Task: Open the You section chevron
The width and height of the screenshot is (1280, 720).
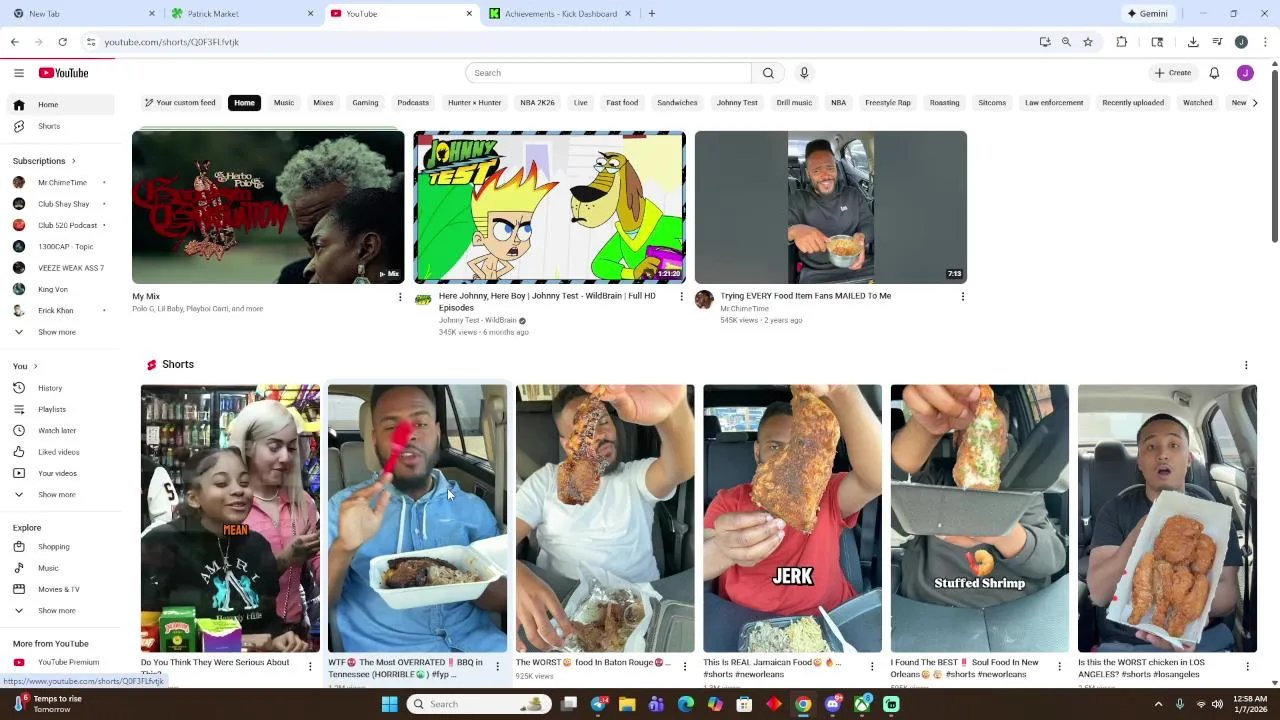Action: pyautogui.click(x=35, y=366)
